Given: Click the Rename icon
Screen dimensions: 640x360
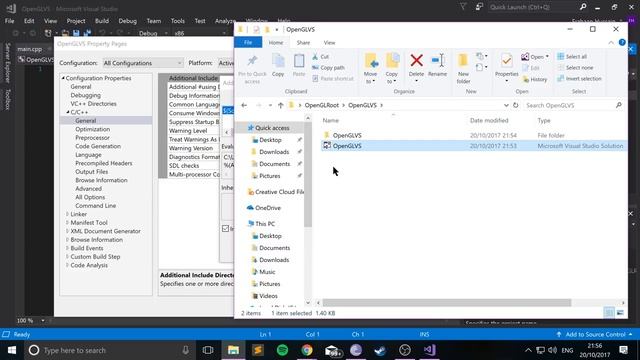Looking at the screenshot, I should click(438, 60).
